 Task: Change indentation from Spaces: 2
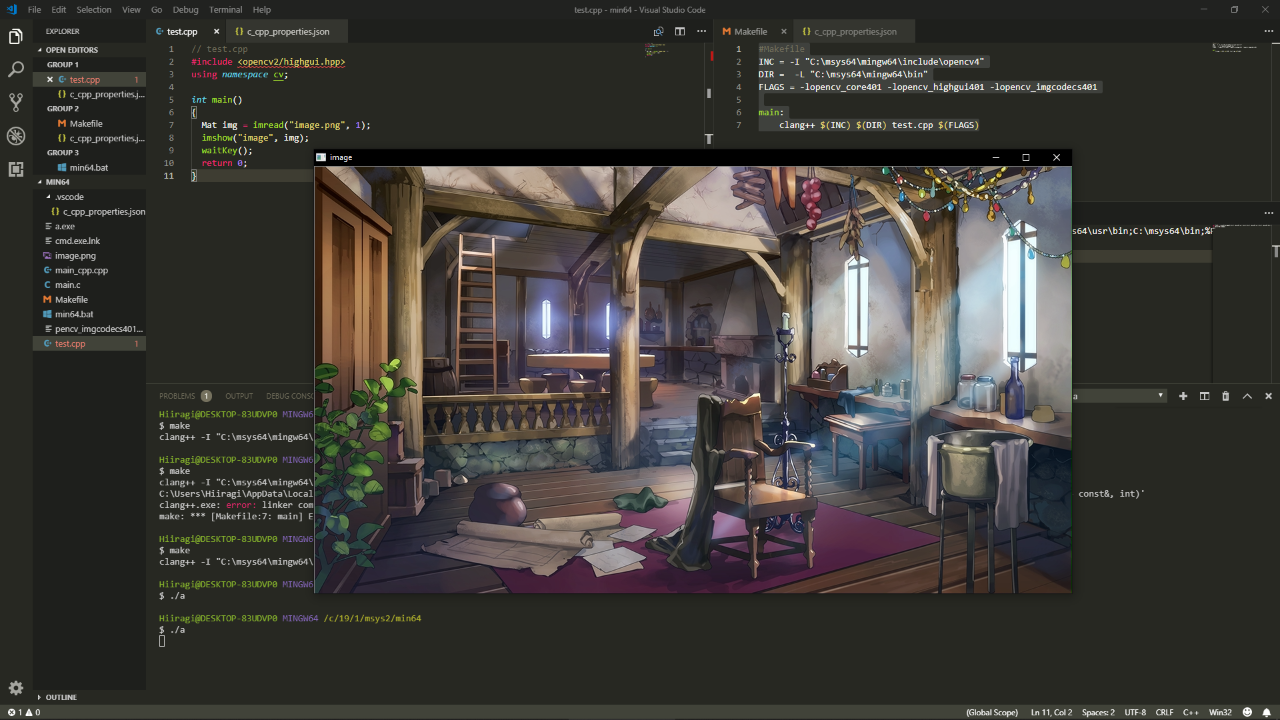pos(1098,712)
